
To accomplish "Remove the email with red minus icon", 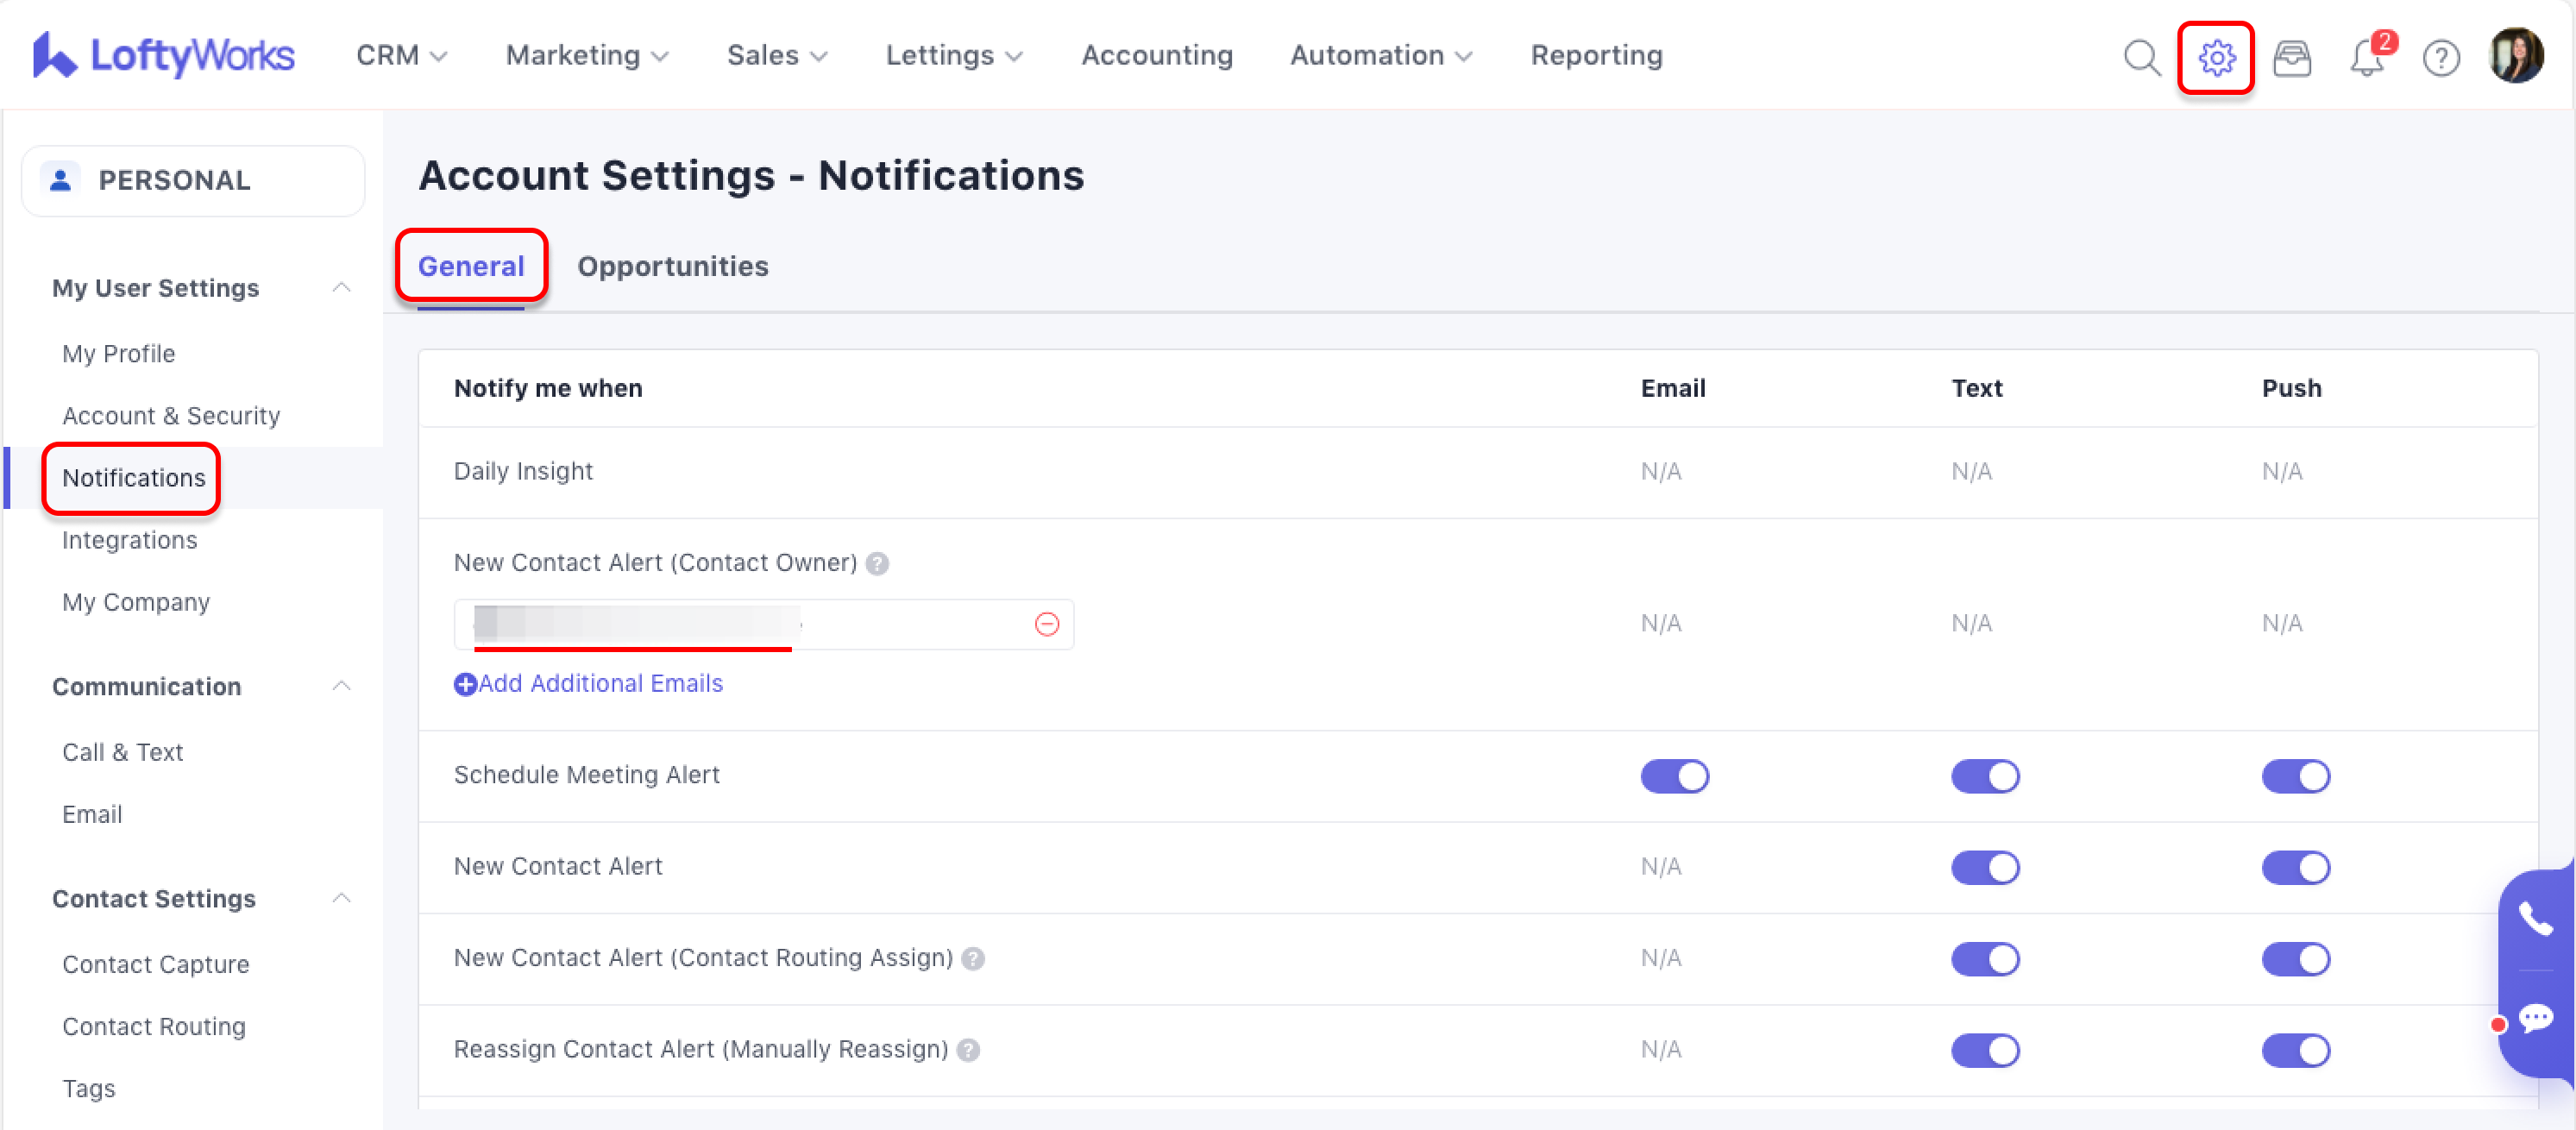I will pyautogui.click(x=1046, y=624).
